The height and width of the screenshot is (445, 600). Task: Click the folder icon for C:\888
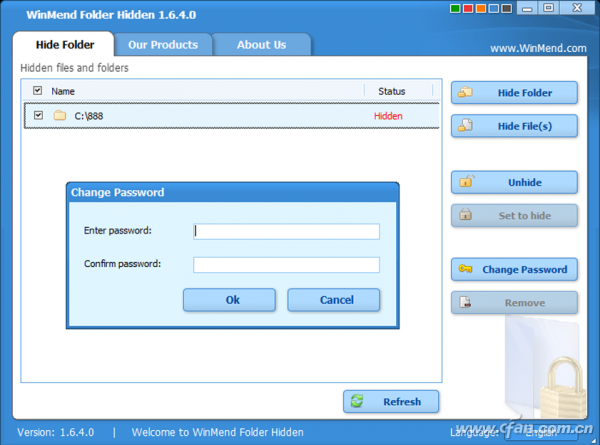click(60, 115)
